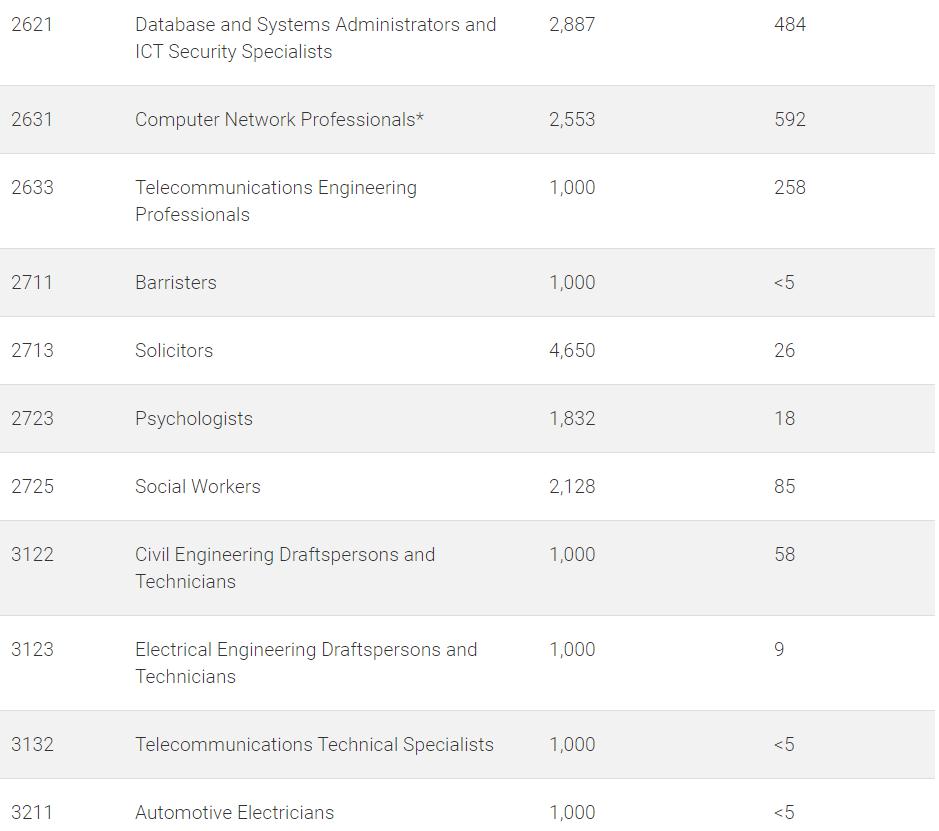Select the Psychologists occupation name
939x831 pixels.
point(193,418)
